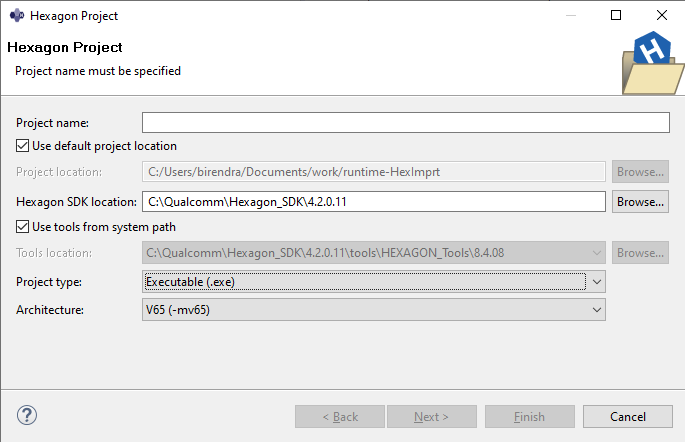
Task: Click the 'Project name must be specified' message
Action: coord(98,71)
